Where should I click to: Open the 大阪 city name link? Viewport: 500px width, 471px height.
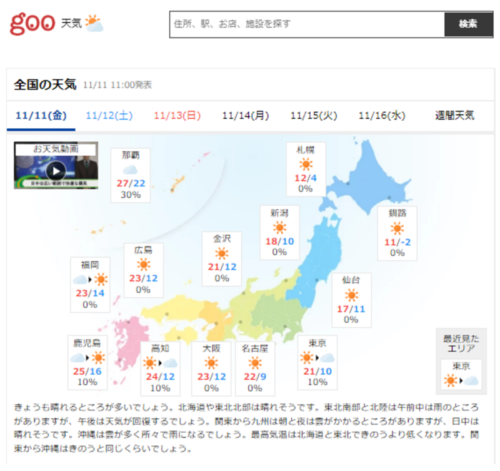point(211,348)
